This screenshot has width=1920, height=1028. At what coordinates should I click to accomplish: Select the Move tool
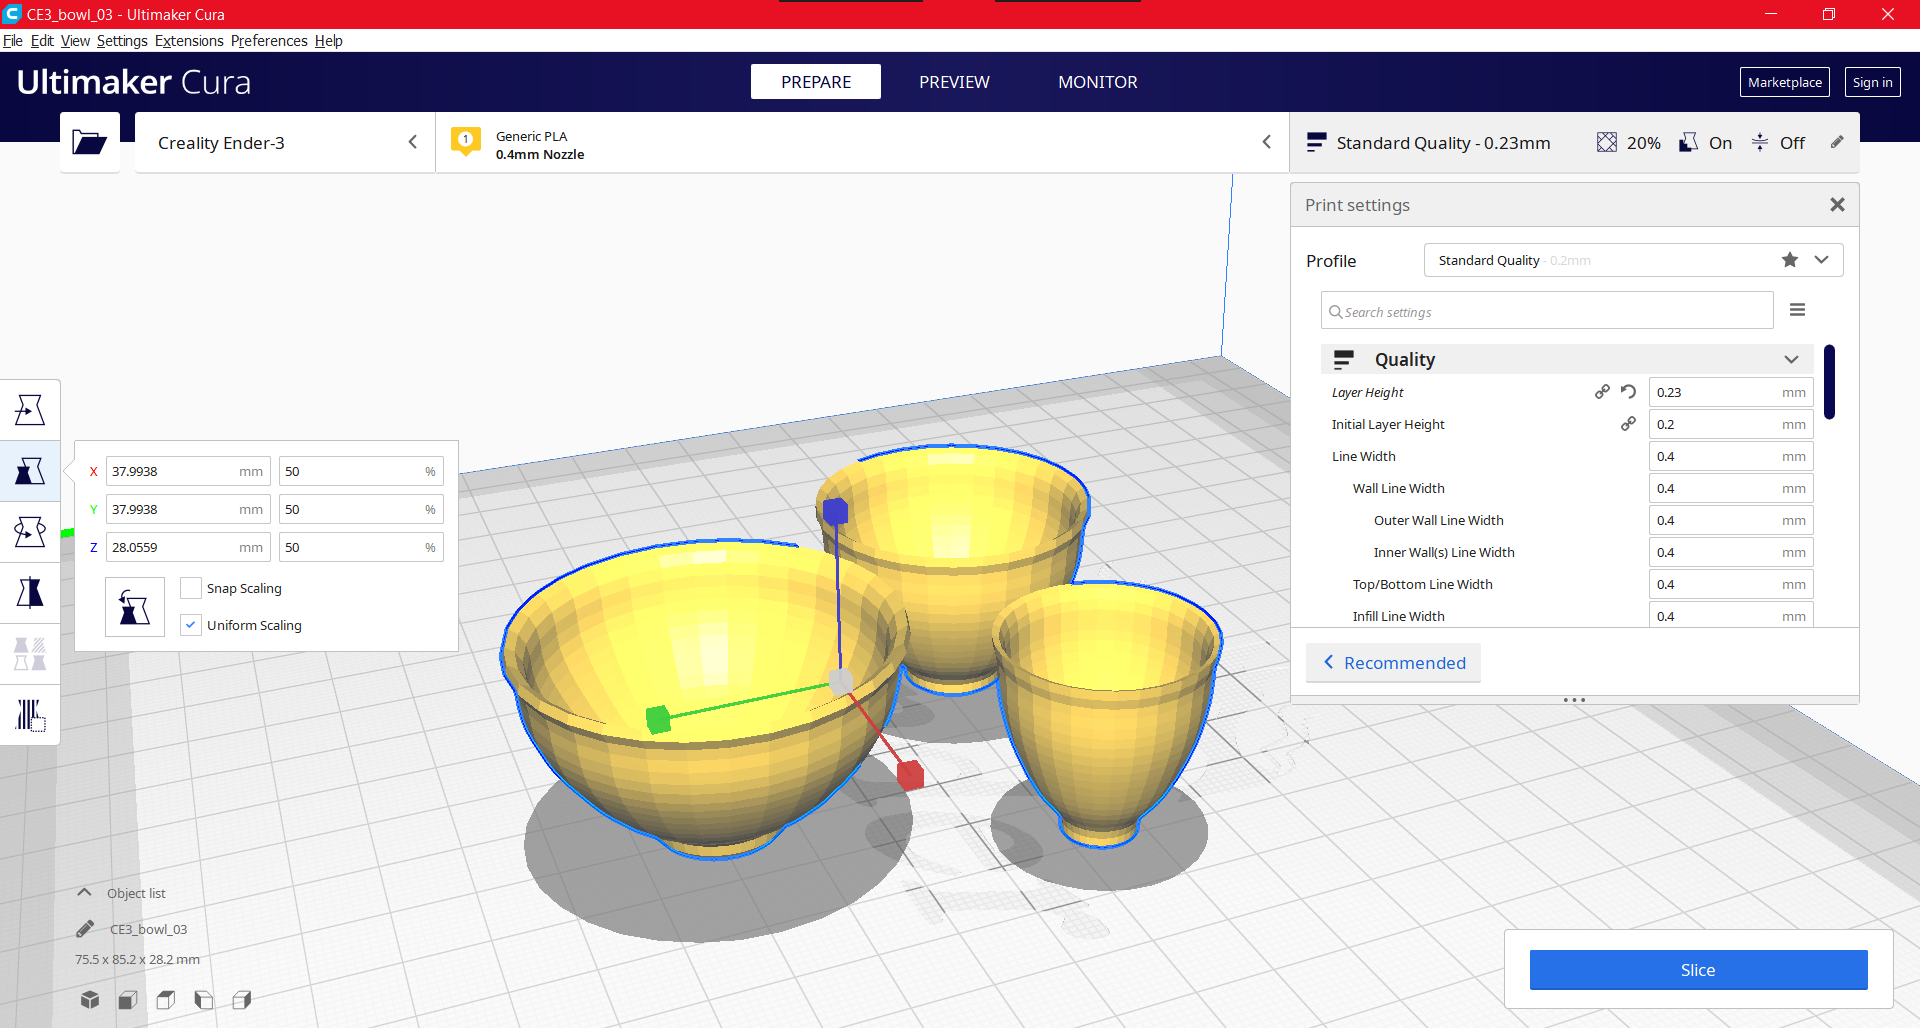(30, 409)
